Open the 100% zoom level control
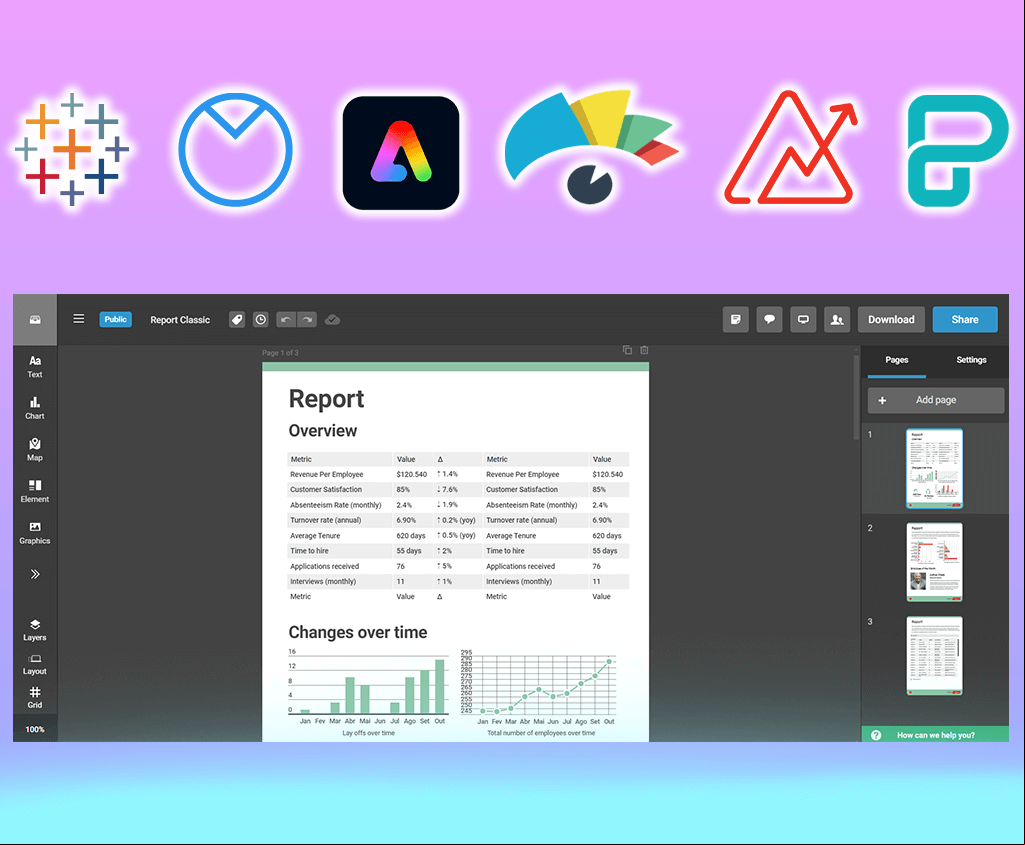Image resolution: width=1025 pixels, height=845 pixels. (x=35, y=729)
